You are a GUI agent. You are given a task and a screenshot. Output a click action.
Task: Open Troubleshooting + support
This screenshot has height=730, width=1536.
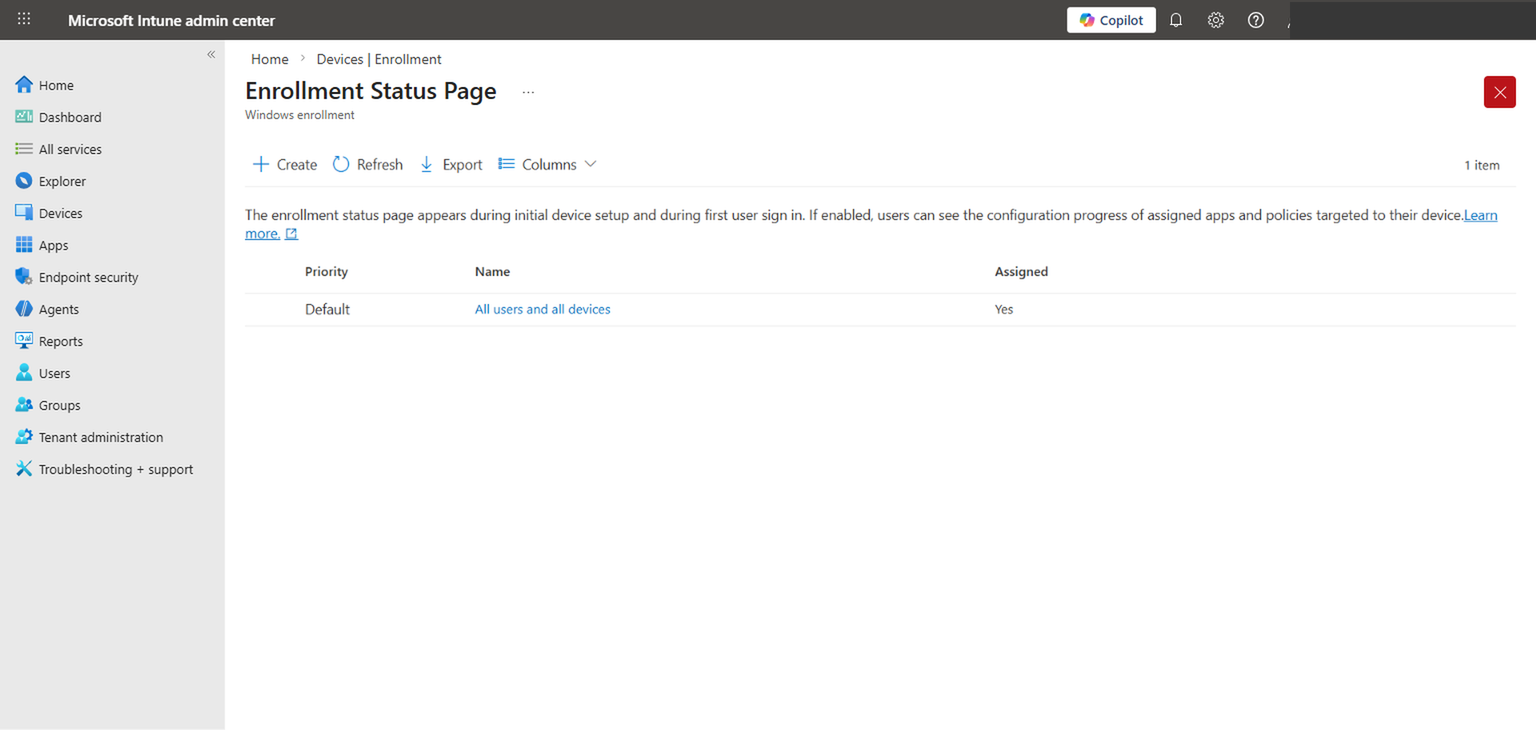tap(116, 468)
